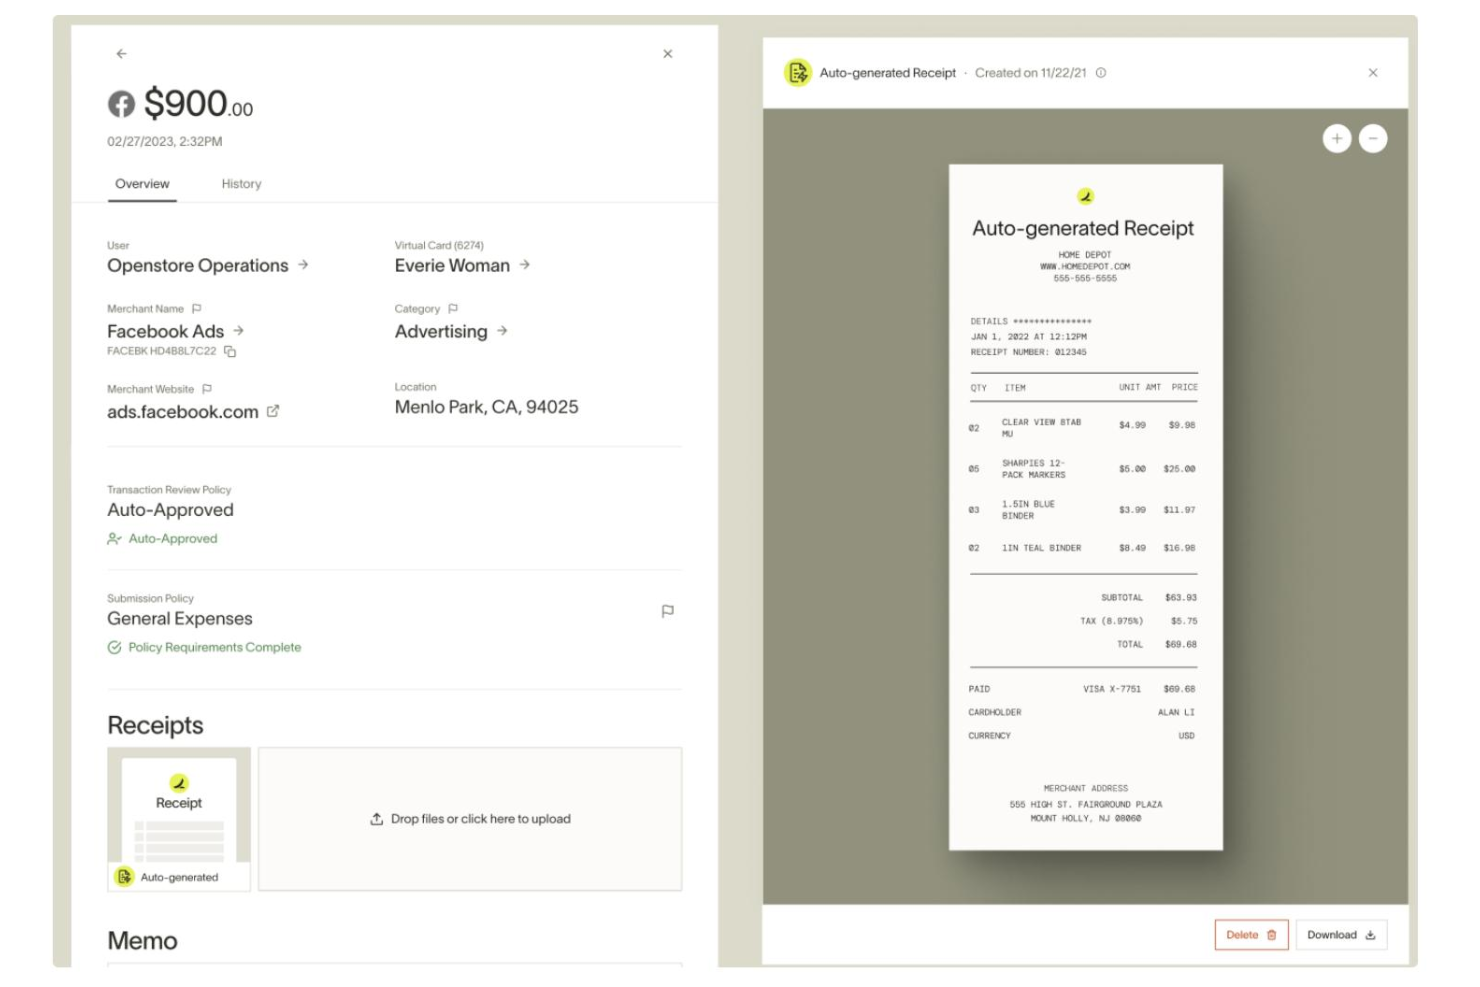Open the Facebook Ads merchant link
1480x987 pixels.
tap(166, 331)
